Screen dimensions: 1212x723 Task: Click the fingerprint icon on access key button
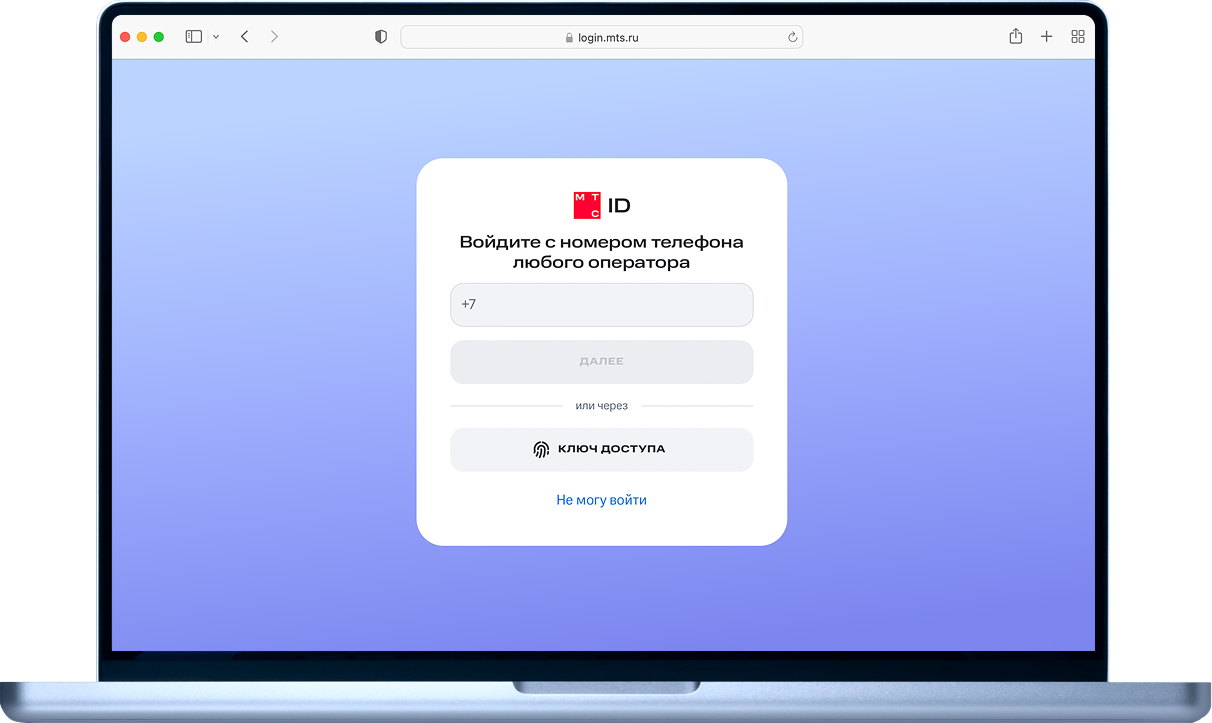[x=541, y=450]
